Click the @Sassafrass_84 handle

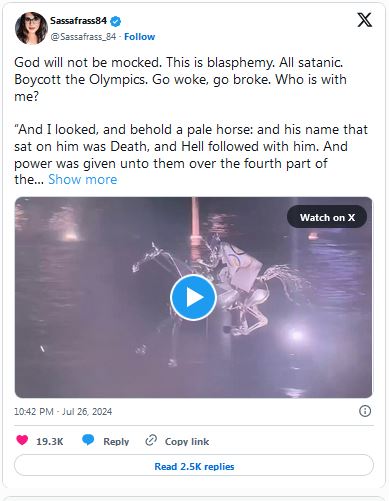(83, 37)
